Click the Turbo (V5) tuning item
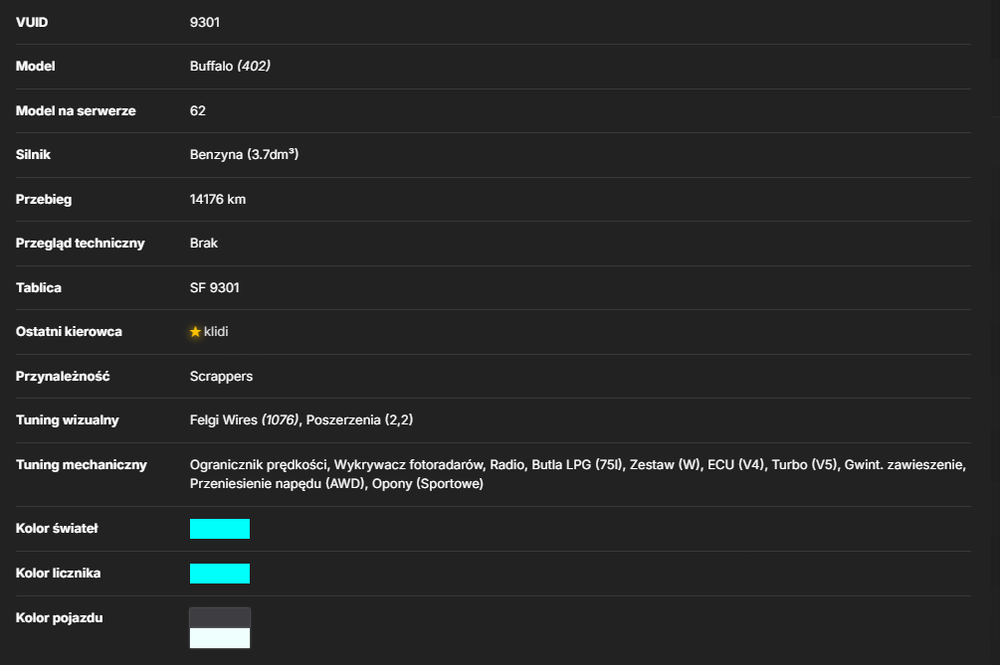Image resolution: width=1000 pixels, height=665 pixels. (x=804, y=465)
